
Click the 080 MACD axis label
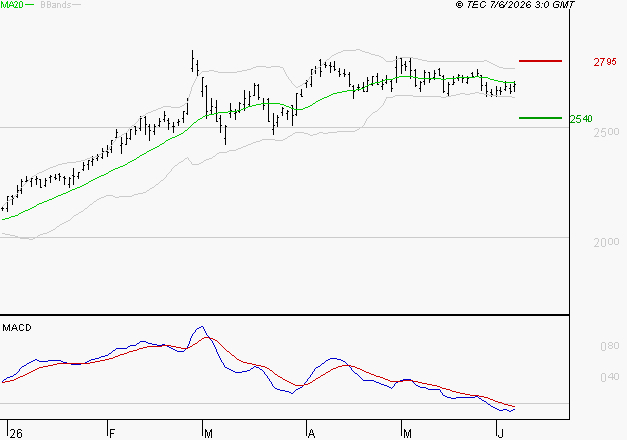[609, 346]
